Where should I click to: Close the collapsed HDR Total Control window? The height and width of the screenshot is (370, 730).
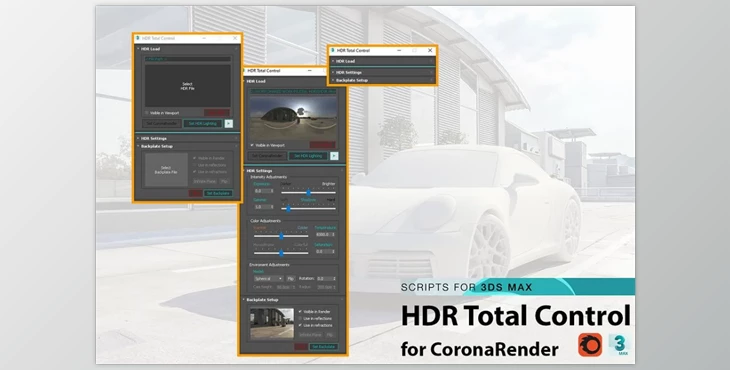click(x=430, y=50)
